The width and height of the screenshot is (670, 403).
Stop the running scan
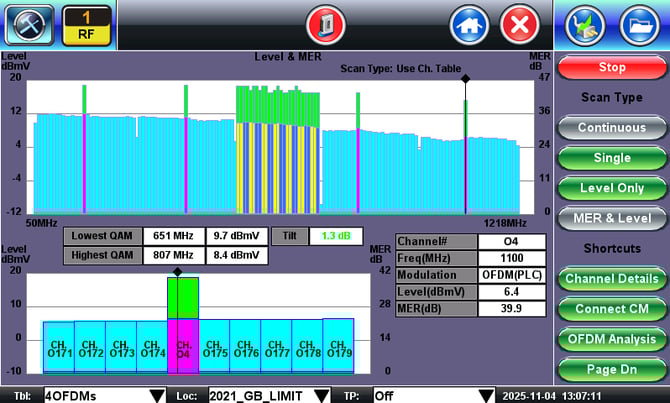click(611, 68)
